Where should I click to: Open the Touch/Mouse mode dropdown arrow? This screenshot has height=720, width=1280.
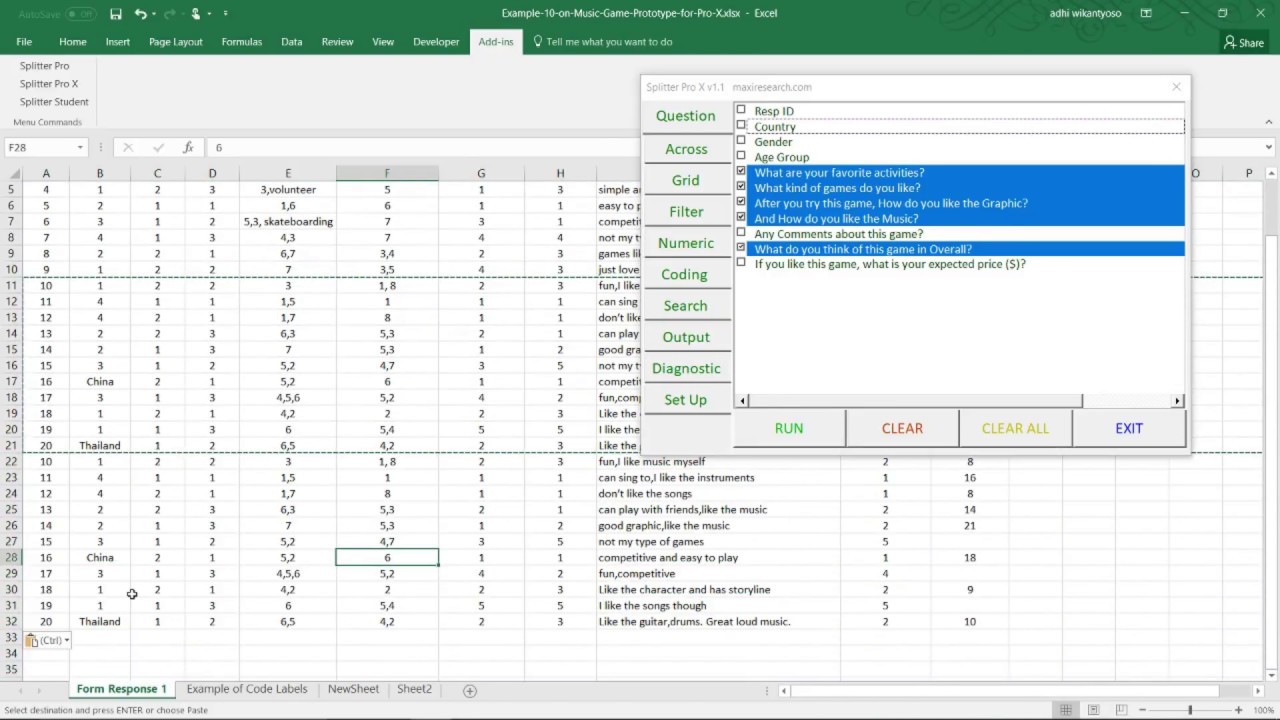209,14
